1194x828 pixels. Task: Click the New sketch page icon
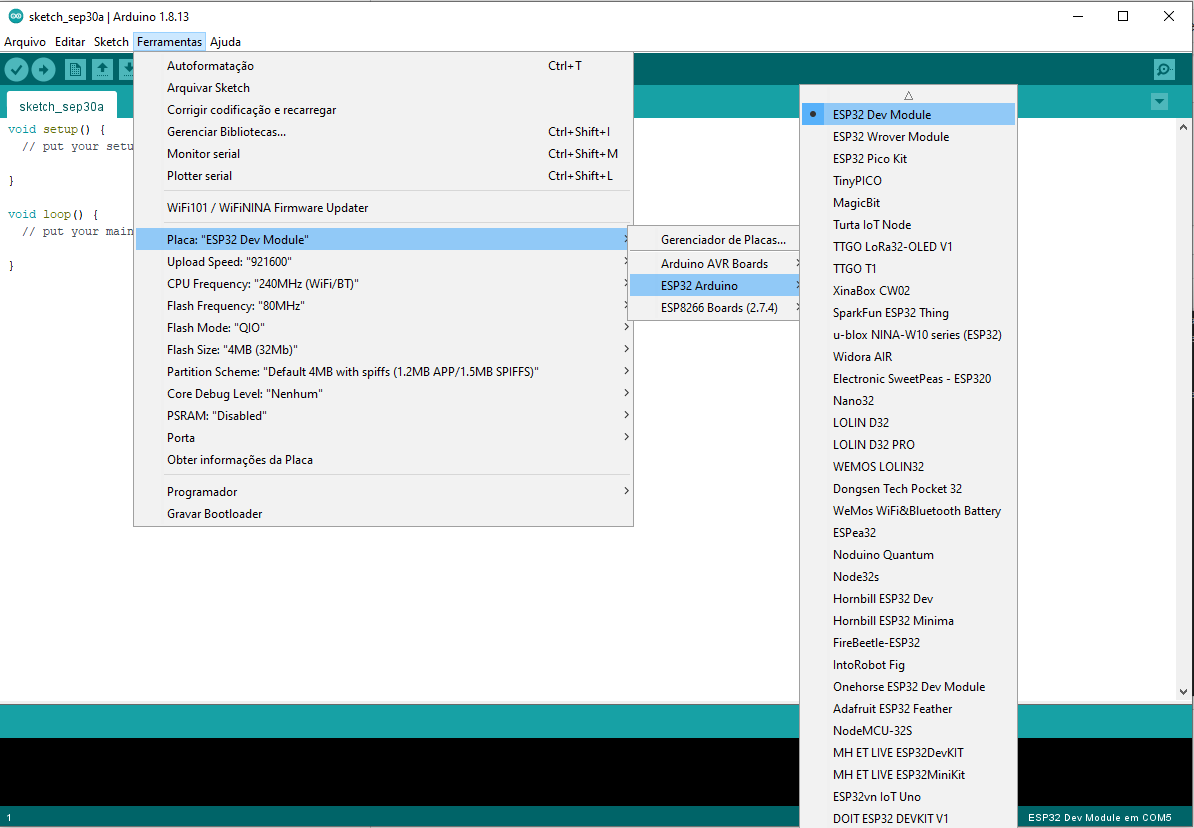[x=75, y=69]
